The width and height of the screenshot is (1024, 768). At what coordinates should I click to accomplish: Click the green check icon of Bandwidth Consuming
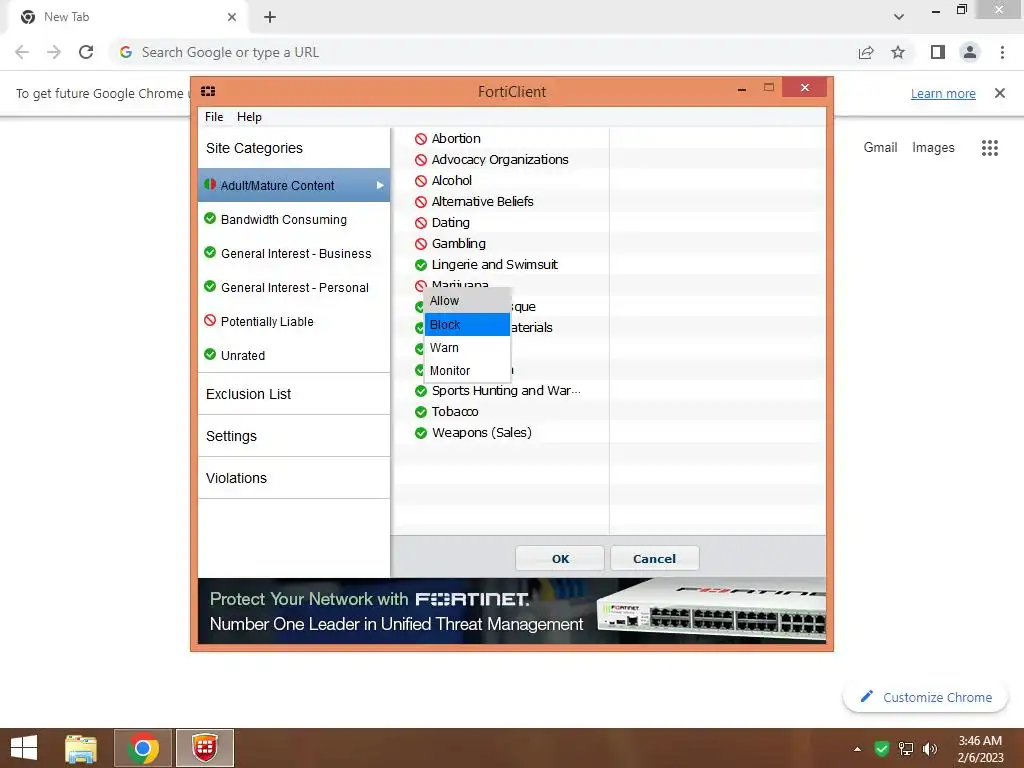point(210,218)
